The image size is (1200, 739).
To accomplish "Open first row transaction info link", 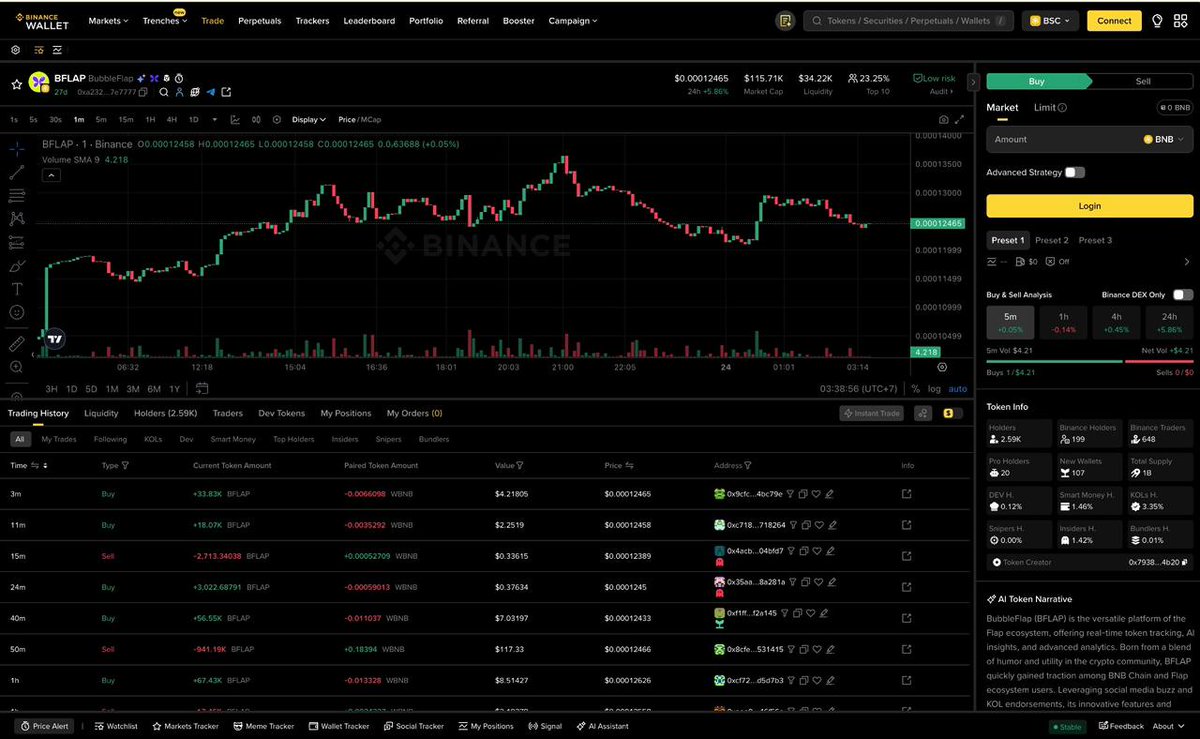I will tap(907, 494).
